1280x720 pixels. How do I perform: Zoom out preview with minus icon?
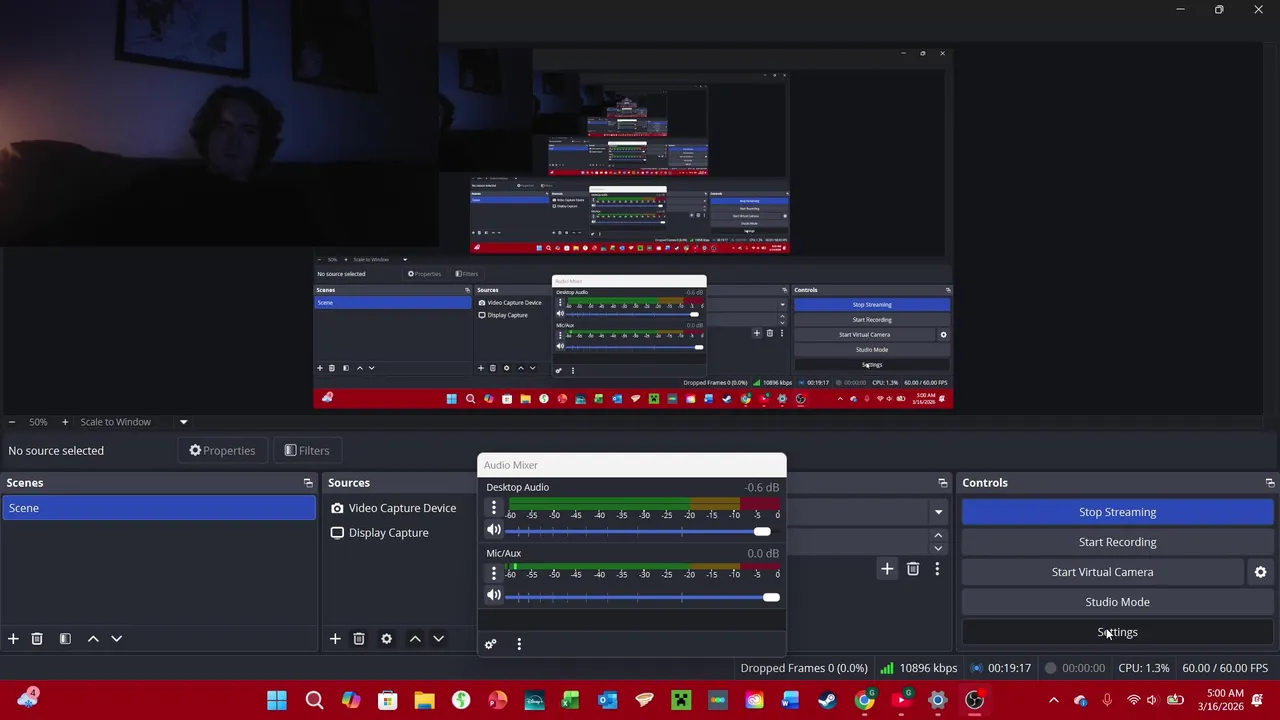(x=11, y=422)
